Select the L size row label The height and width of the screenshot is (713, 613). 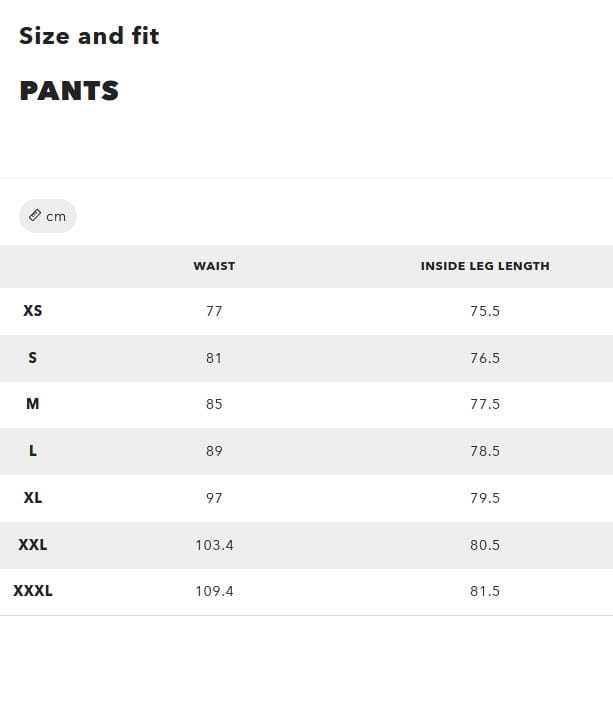click(33, 451)
